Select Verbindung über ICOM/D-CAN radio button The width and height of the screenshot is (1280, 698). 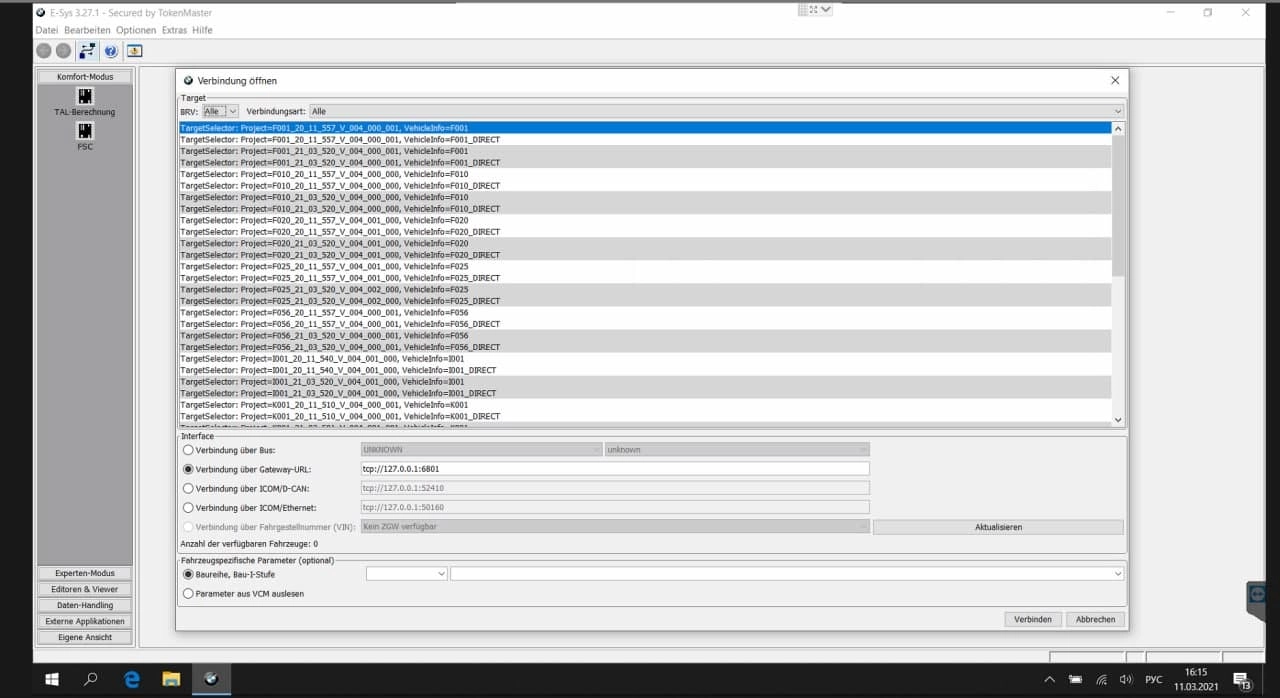tap(188, 488)
